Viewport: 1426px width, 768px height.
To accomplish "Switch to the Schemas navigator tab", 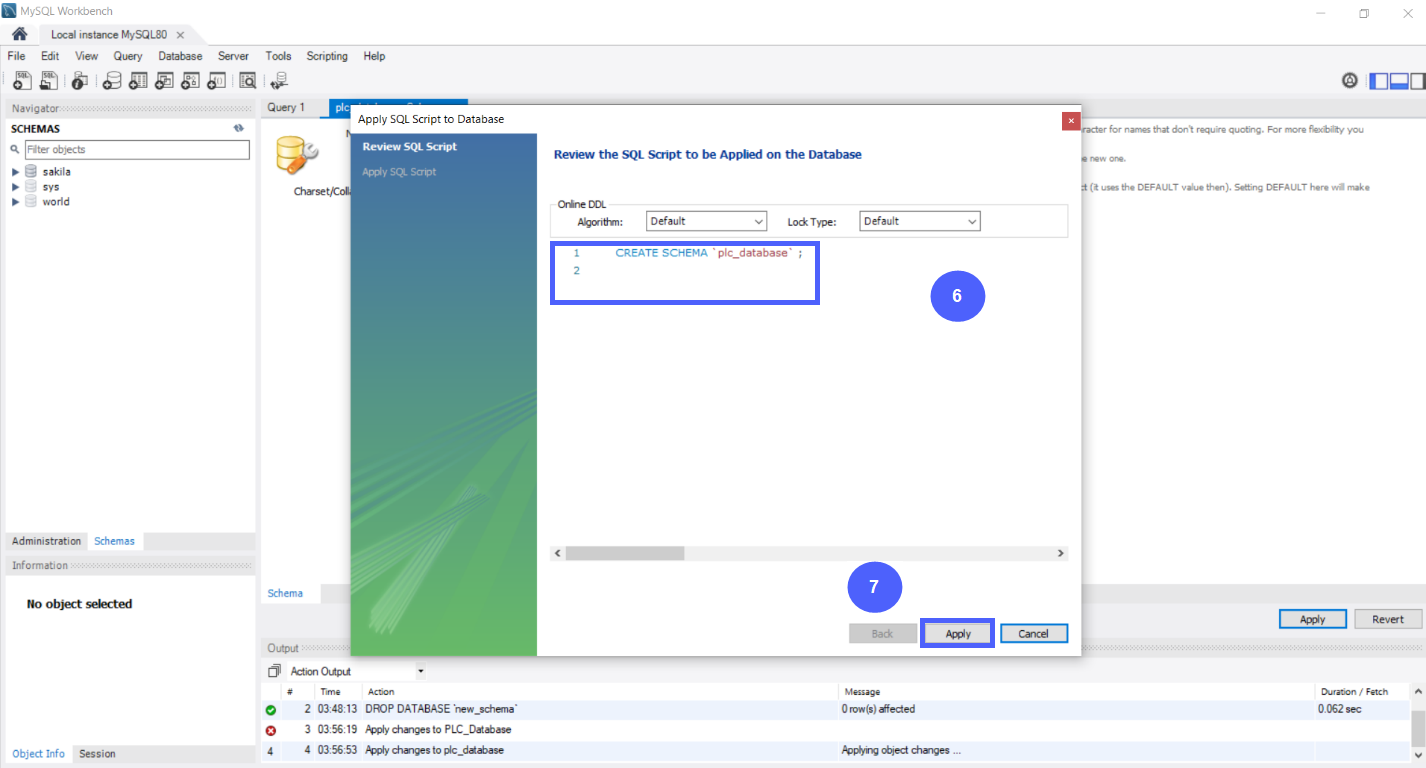I will [x=114, y=541].
